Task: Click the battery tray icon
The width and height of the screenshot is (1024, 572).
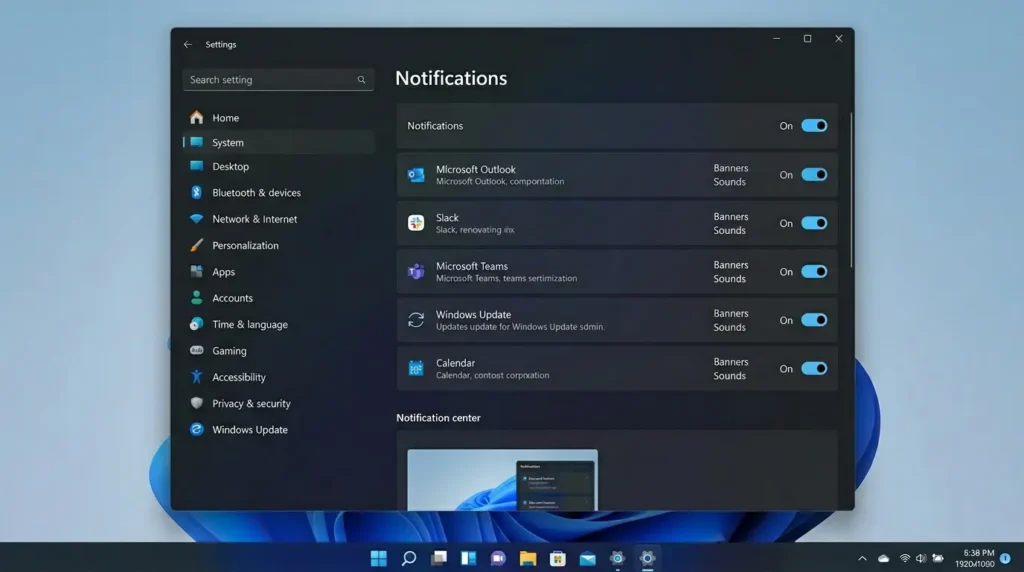Action: [938, 558]
